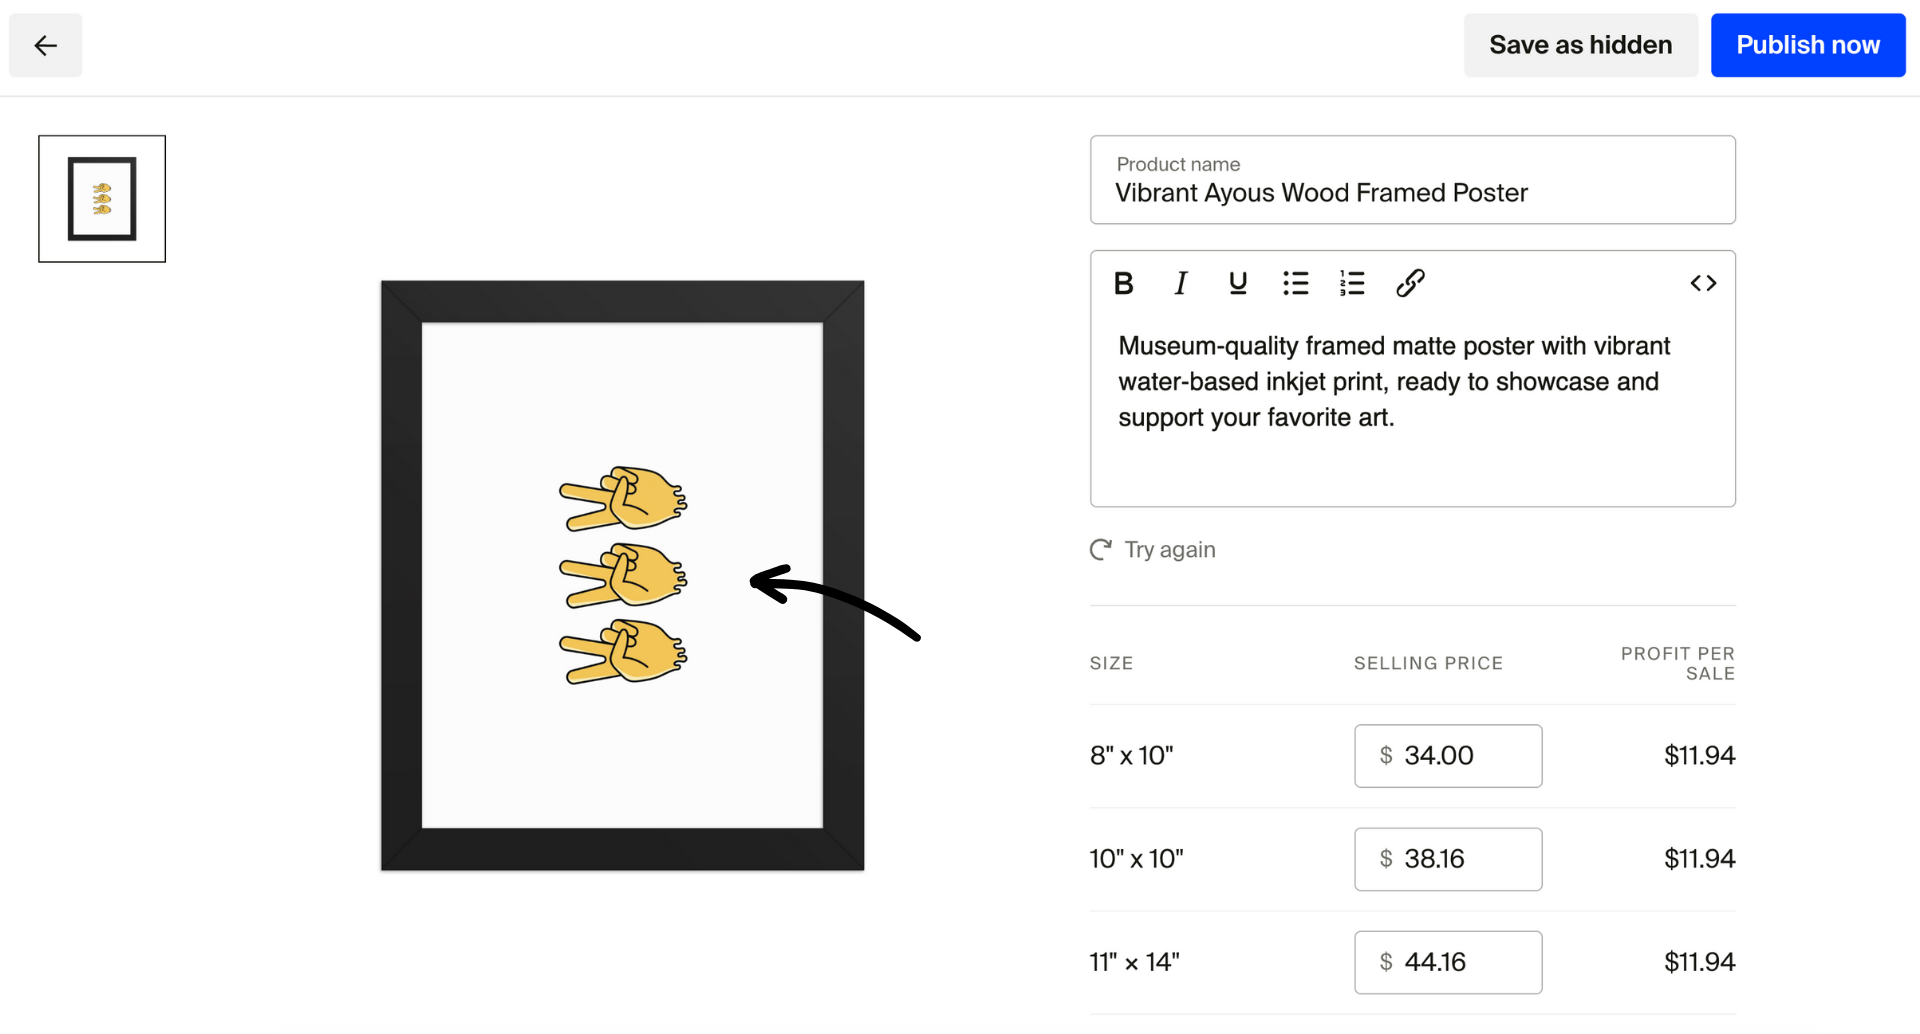Edit the 11" x 14" selling price
This screenshot has height=1034, width=1920.
1448,962
